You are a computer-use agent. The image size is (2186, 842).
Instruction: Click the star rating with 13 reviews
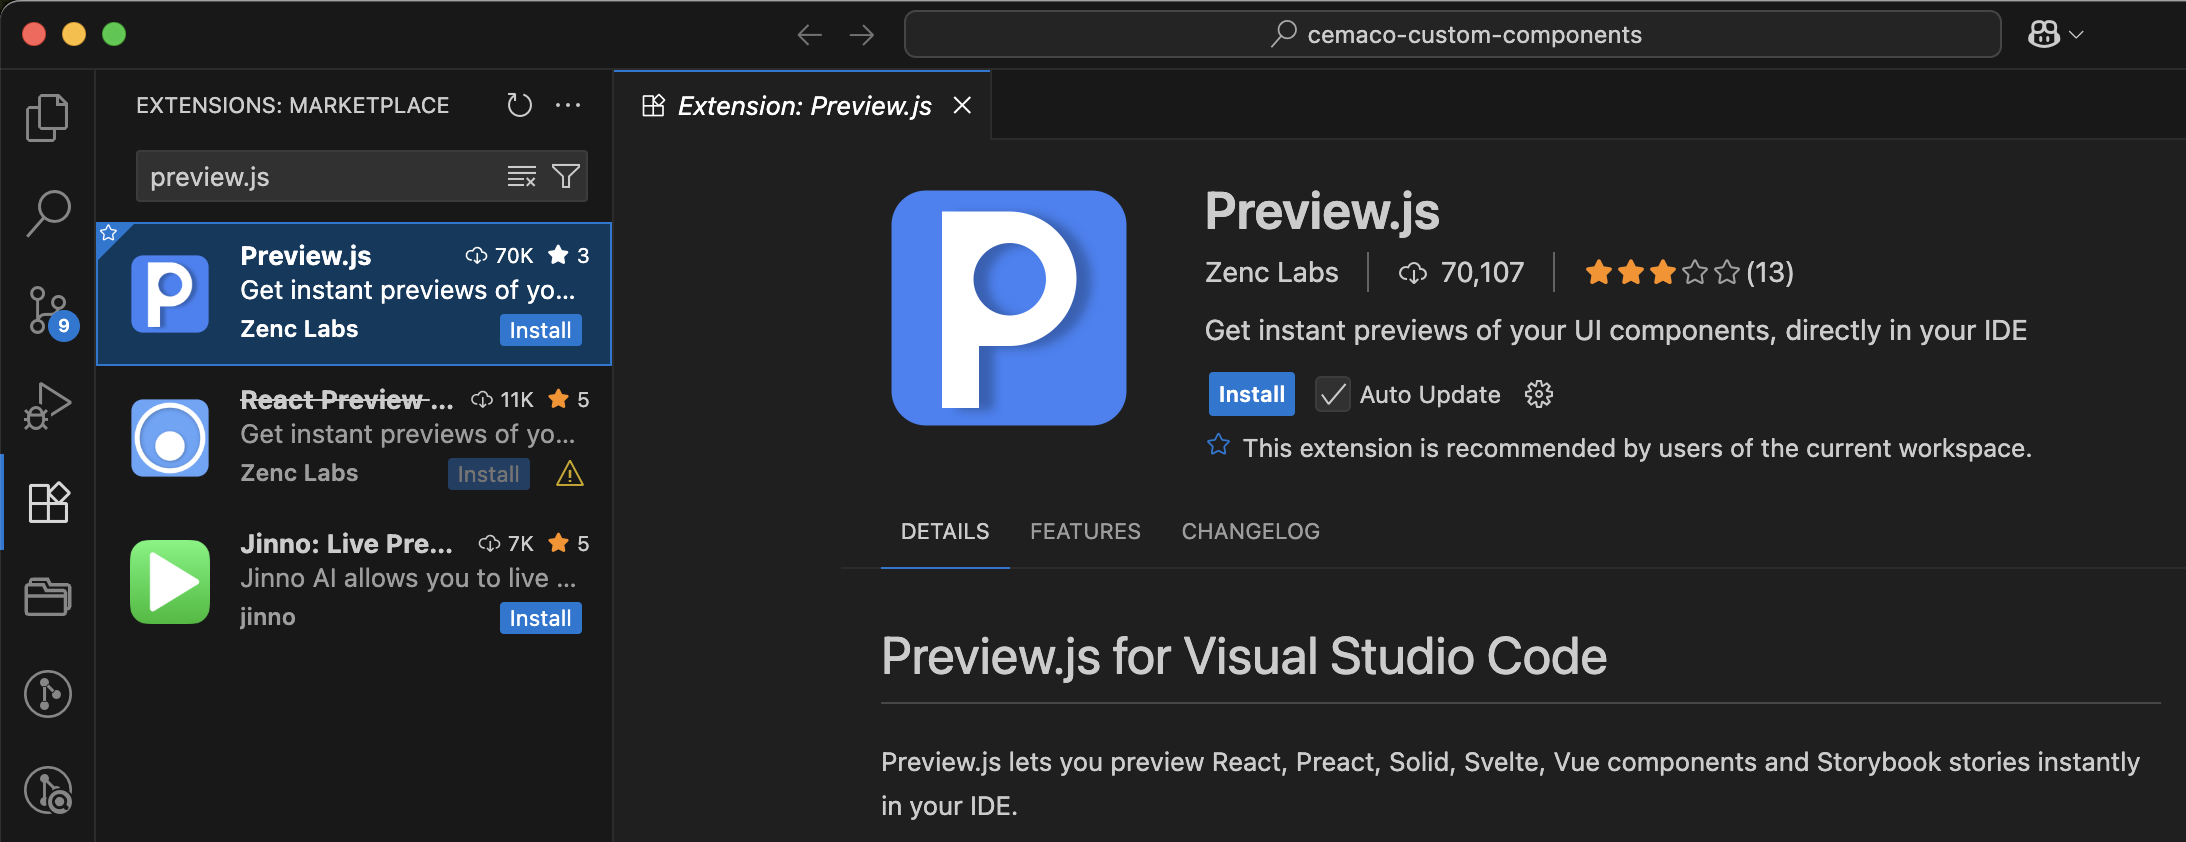1689,272
